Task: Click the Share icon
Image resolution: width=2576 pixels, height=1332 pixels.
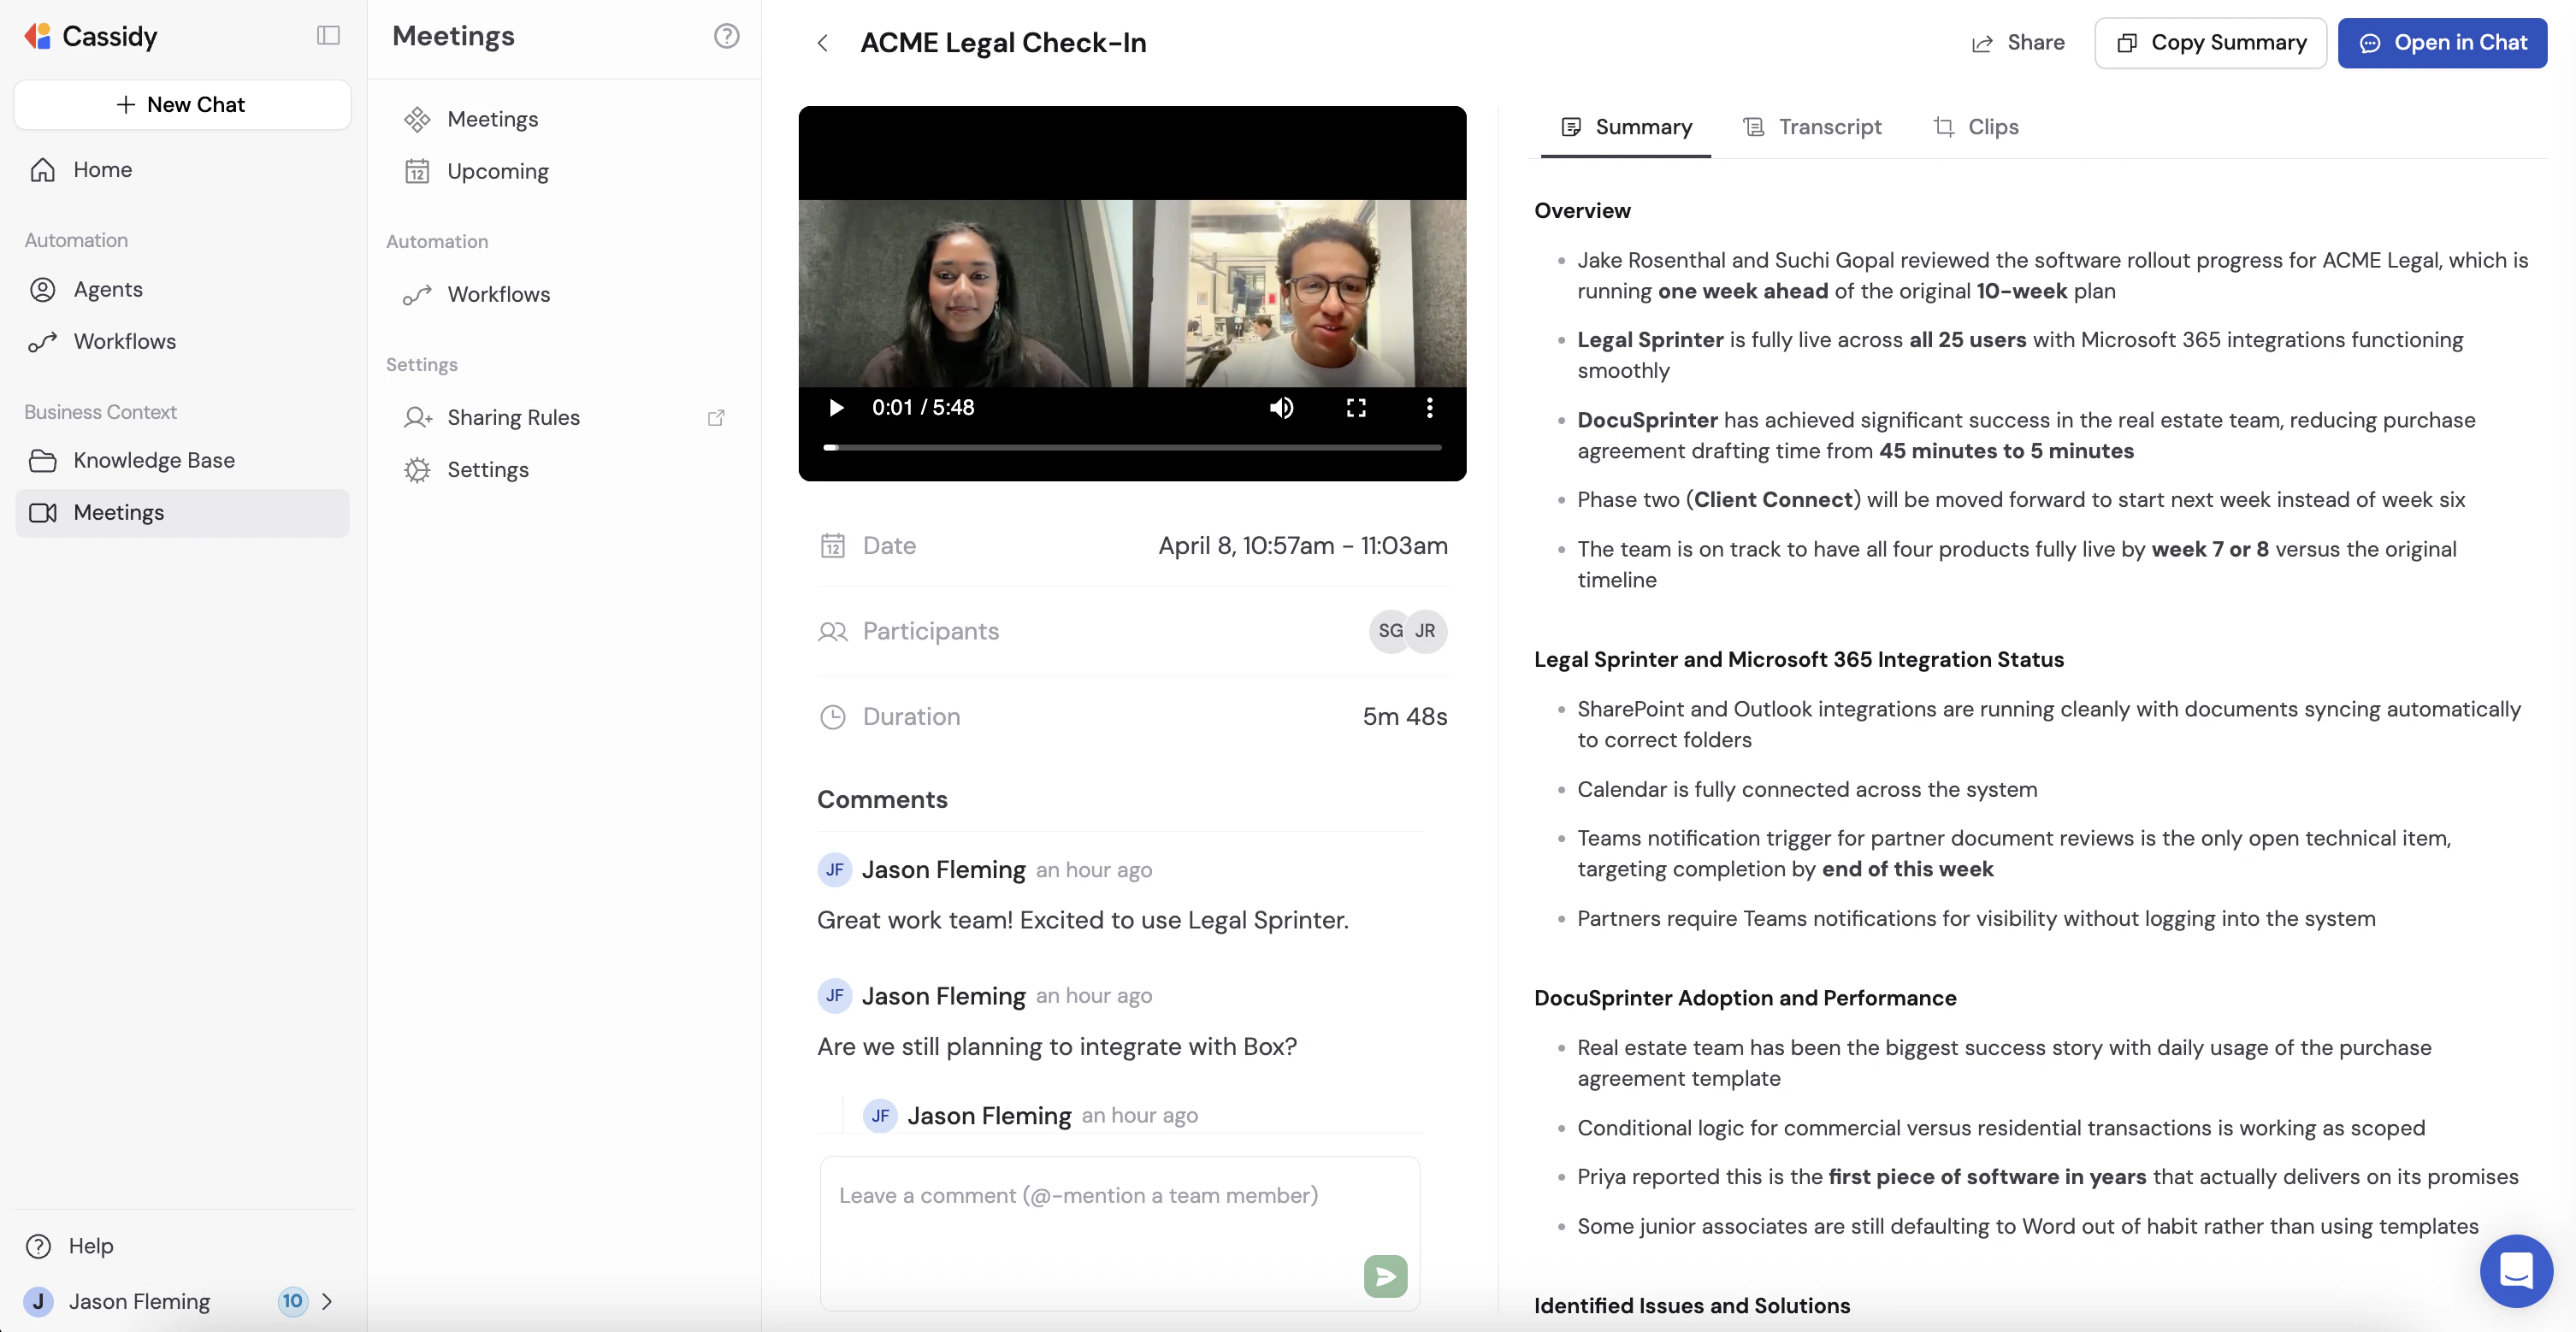Action: (x=1983, y=43)
